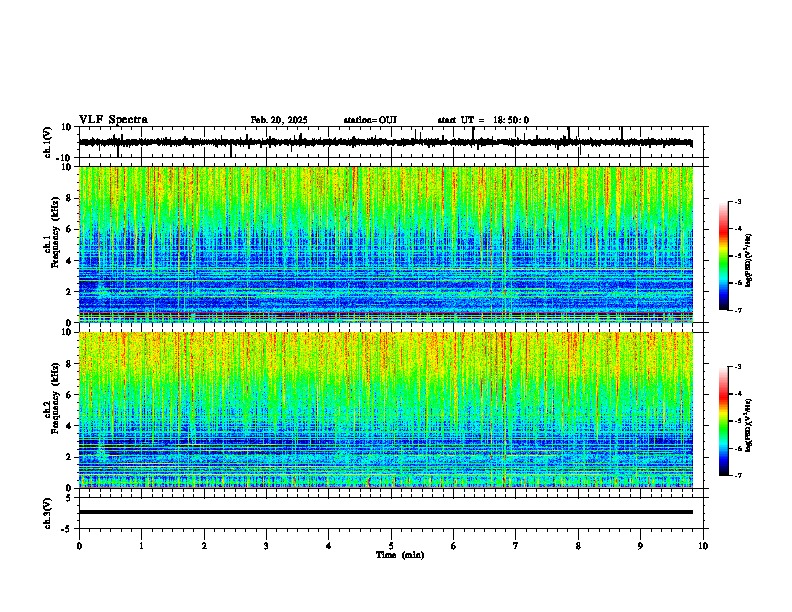The height and width of the screenshot is (612, 792).
Task: Click the ch.2 spectrogram plot area
Action: click(386, 410)
